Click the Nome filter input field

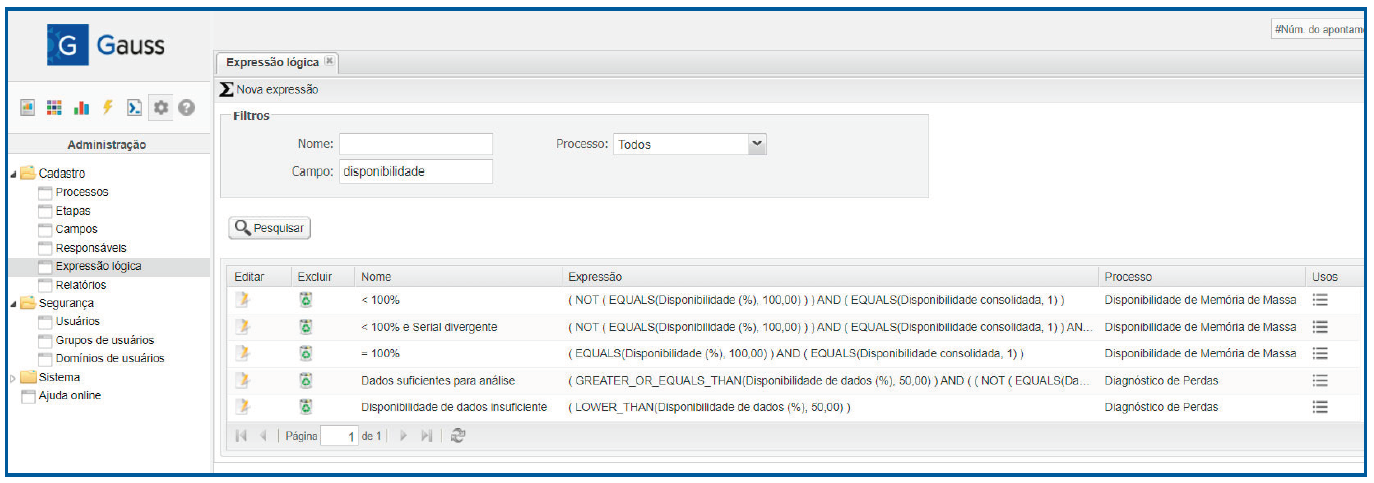416,144
